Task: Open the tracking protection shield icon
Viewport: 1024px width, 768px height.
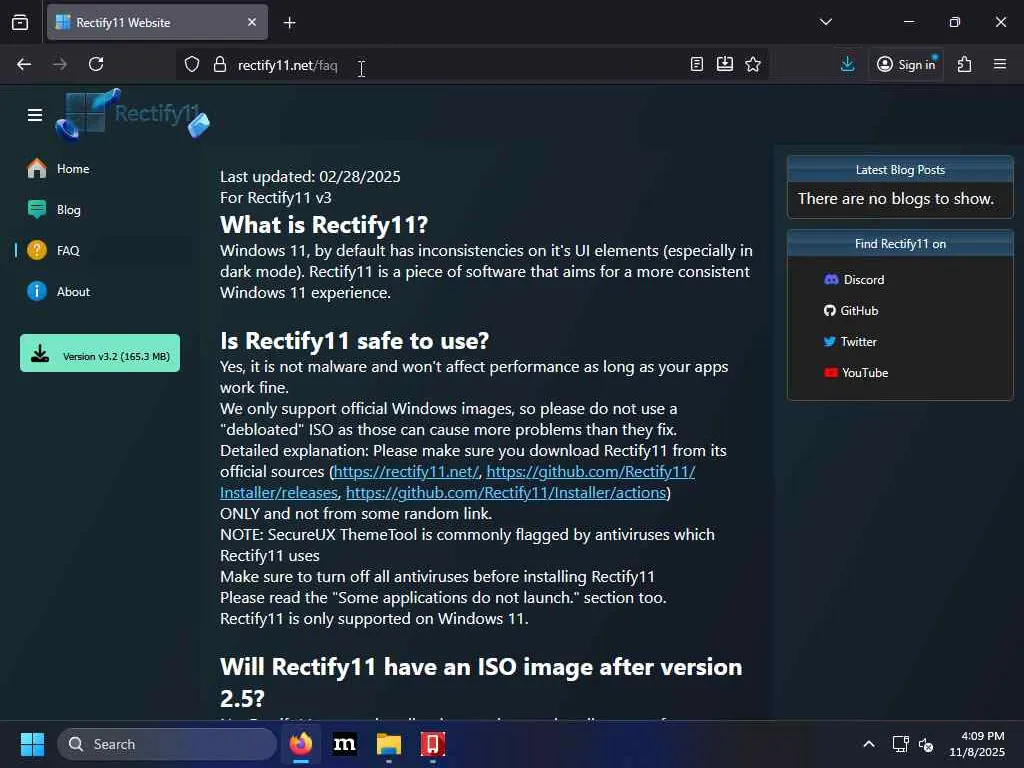Action: [x=191, y=65]
